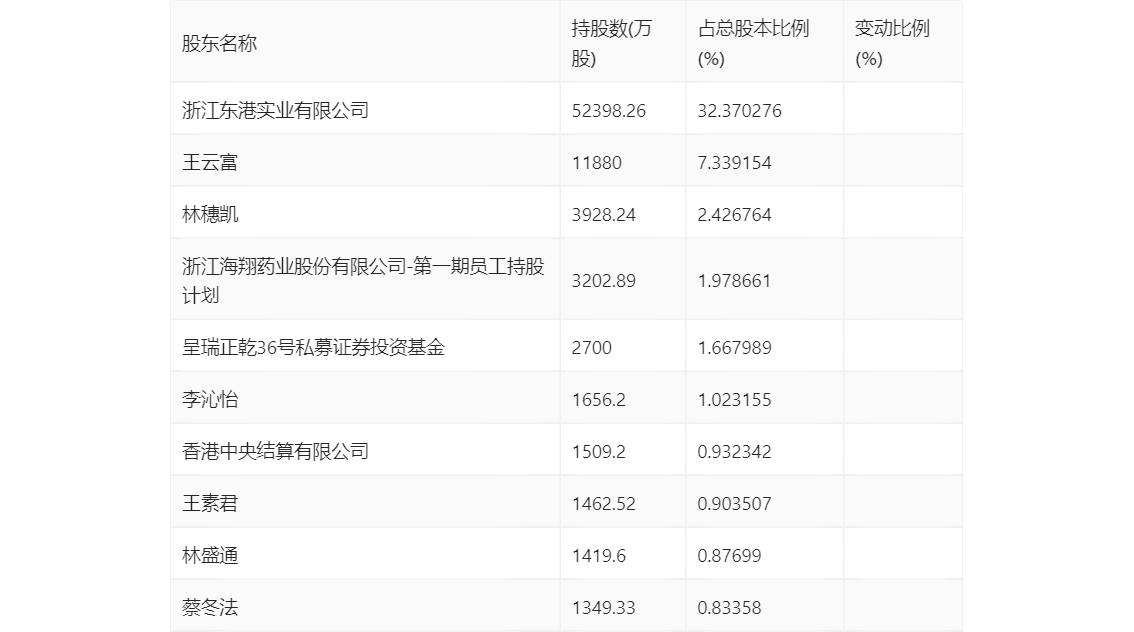
Task: Select 呈瑞正乾36号私募证券投资基金
Action: coord(313,348)
